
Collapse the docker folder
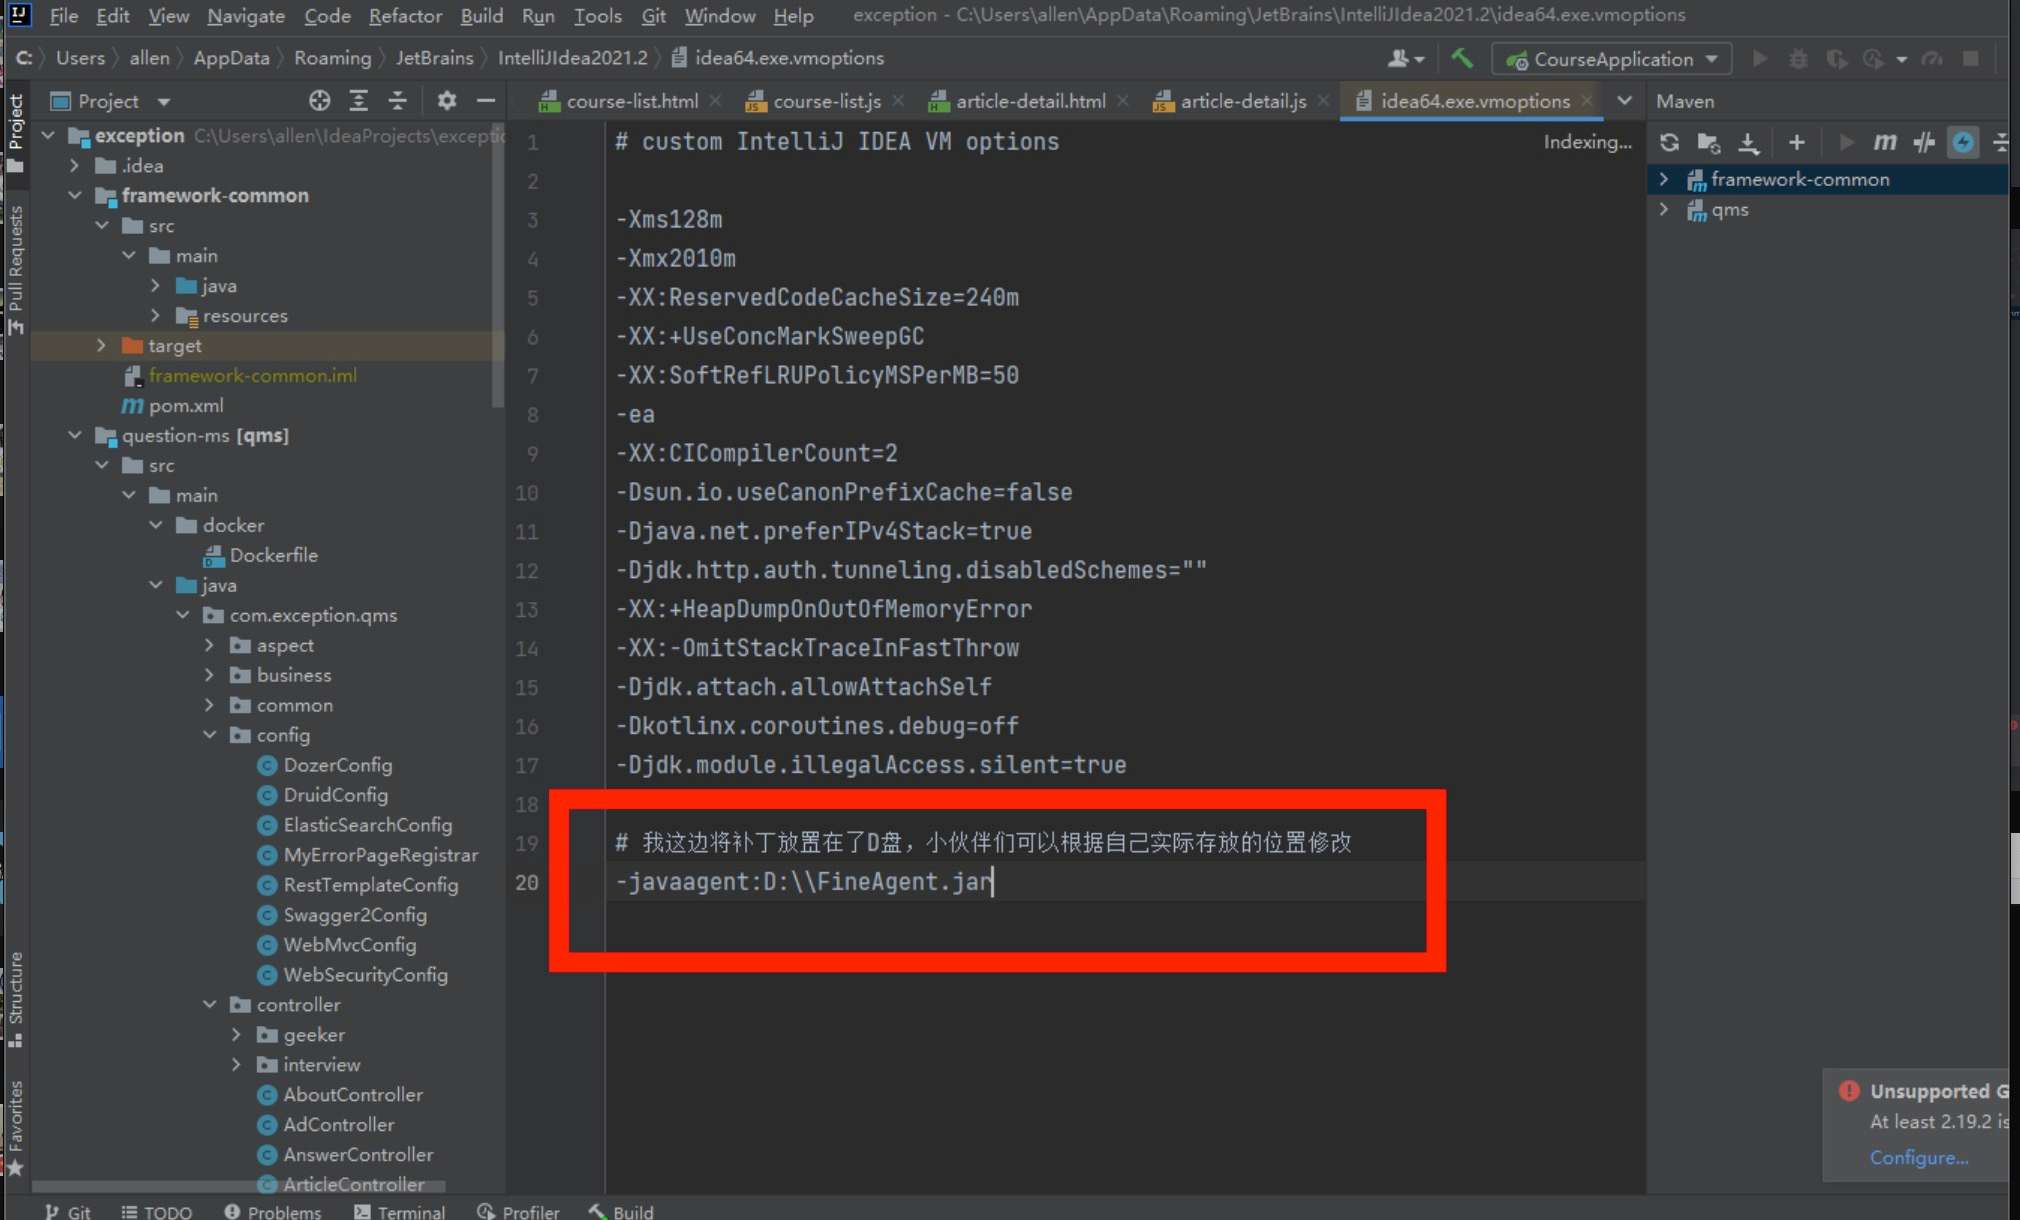point(156,525)
